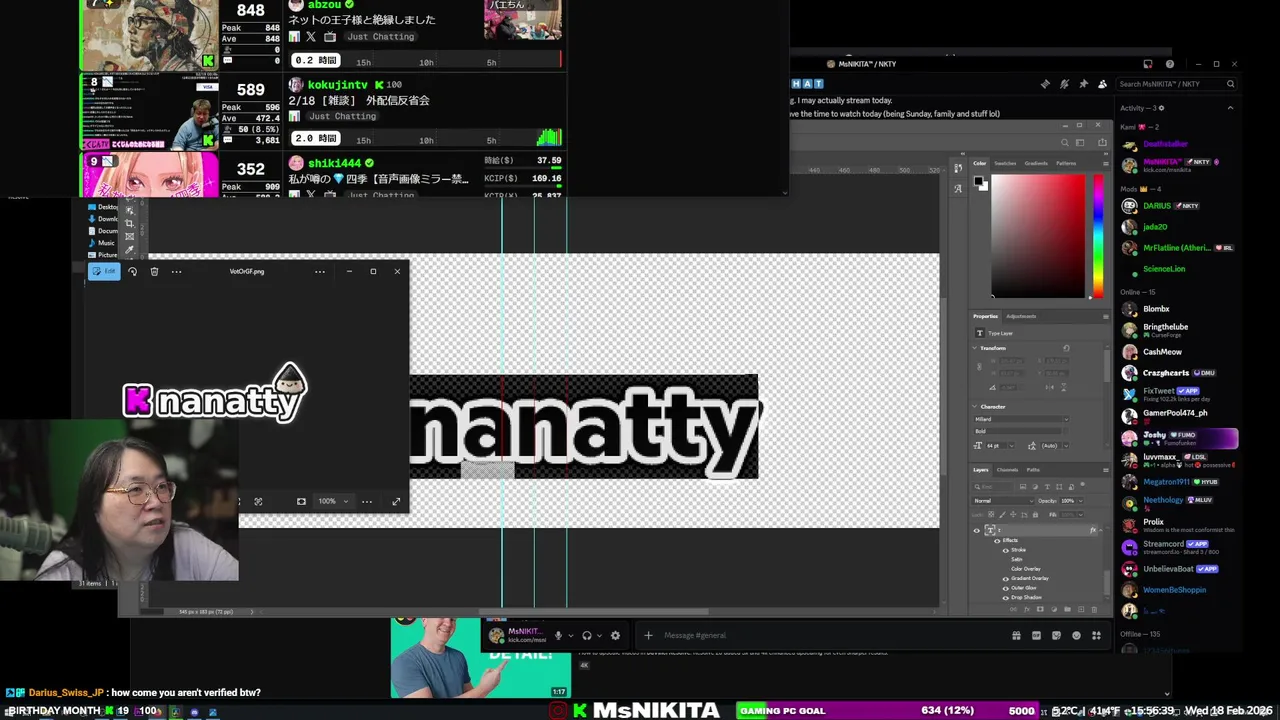
Task: Click the plus attach icon in Discord
Action: pos(648,635)
